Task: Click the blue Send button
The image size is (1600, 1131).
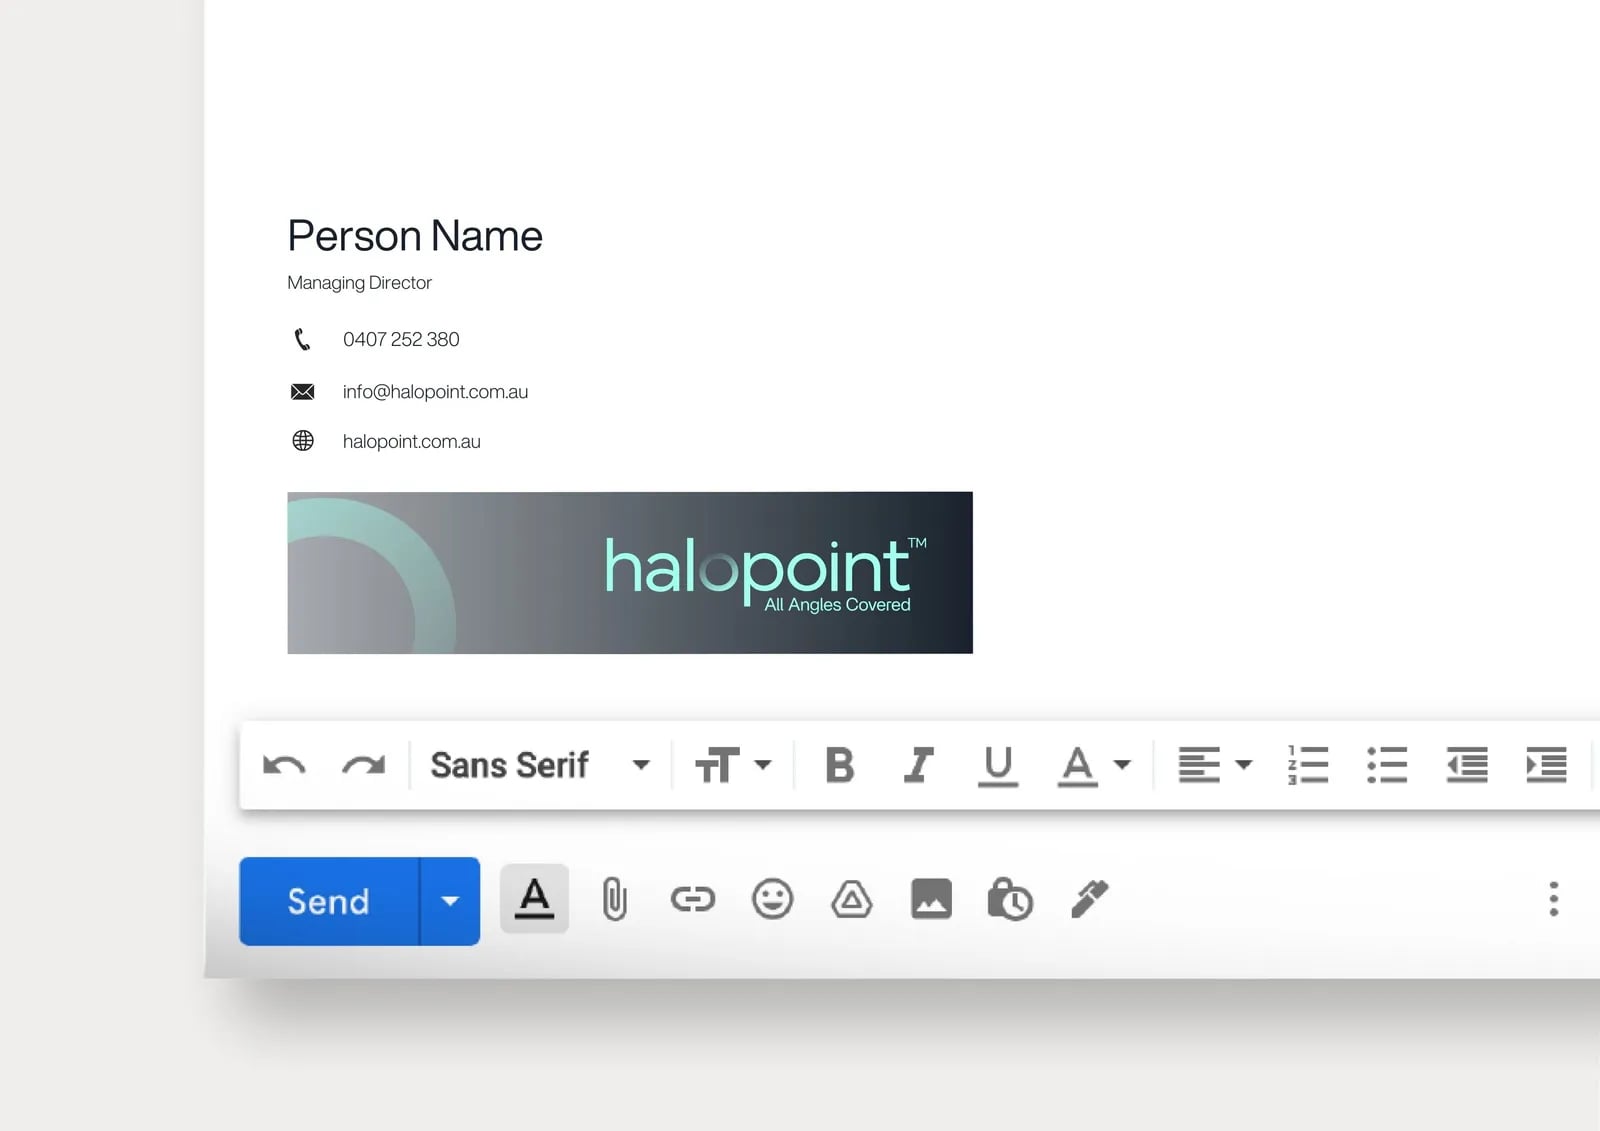Action: tap(329, 901)
